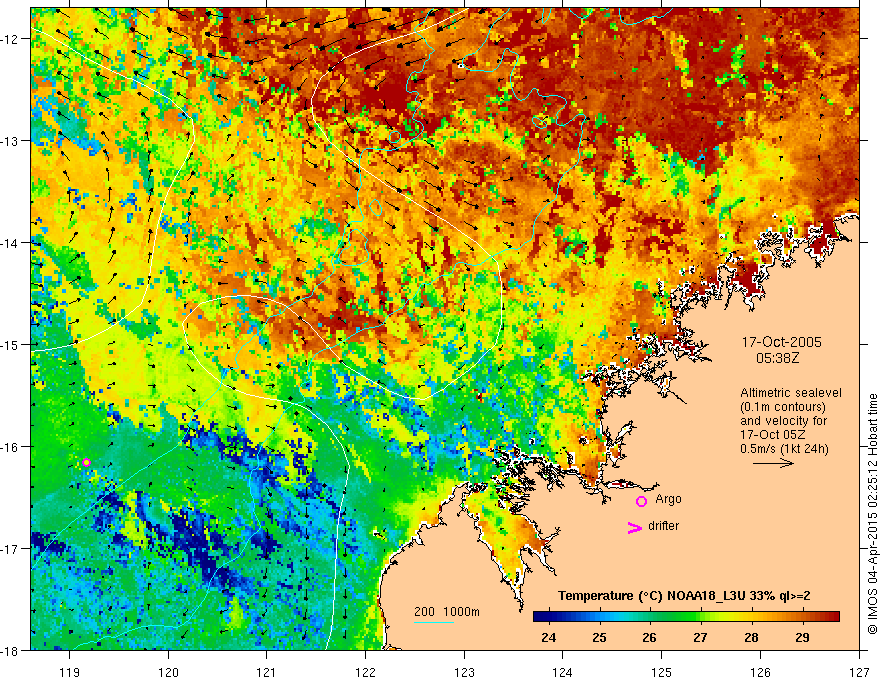Click the colorbar tick label 28
Image resolution: width=880 pixels, height=680 pixels.
click(751, 637)
